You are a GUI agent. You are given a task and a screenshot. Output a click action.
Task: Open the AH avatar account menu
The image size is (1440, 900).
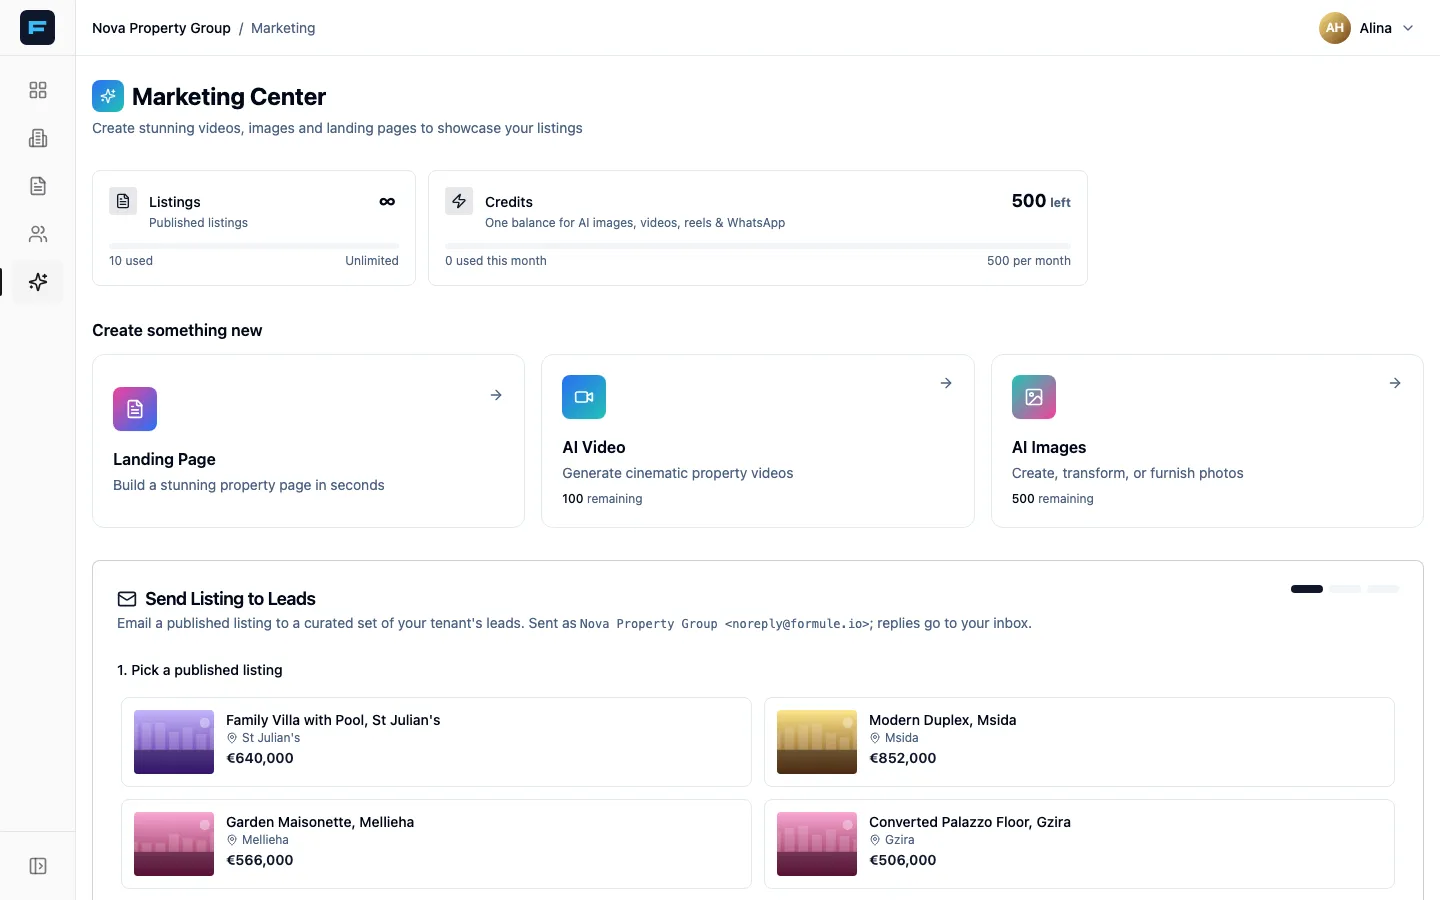[x=1335, y=28]
